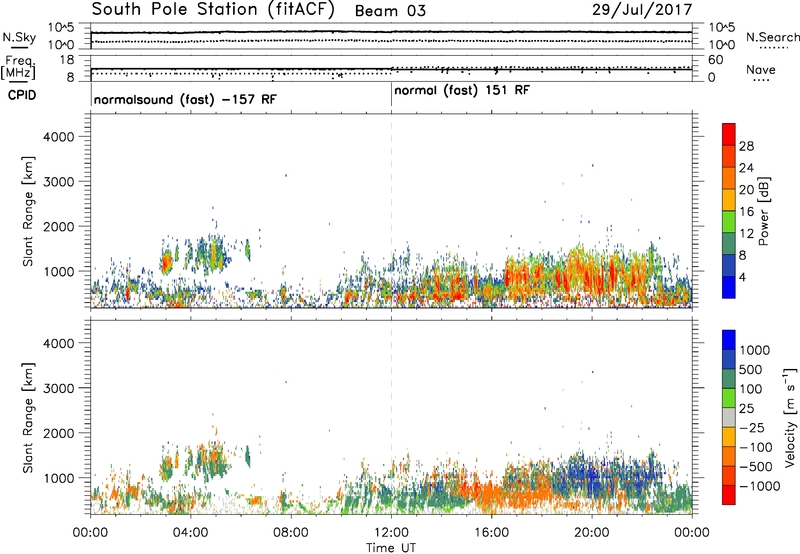Click the 03:00 power echo patch at 1200 km
Viewport: 800px width, 554px height.
pyautogui.click(x=166, y=263)
